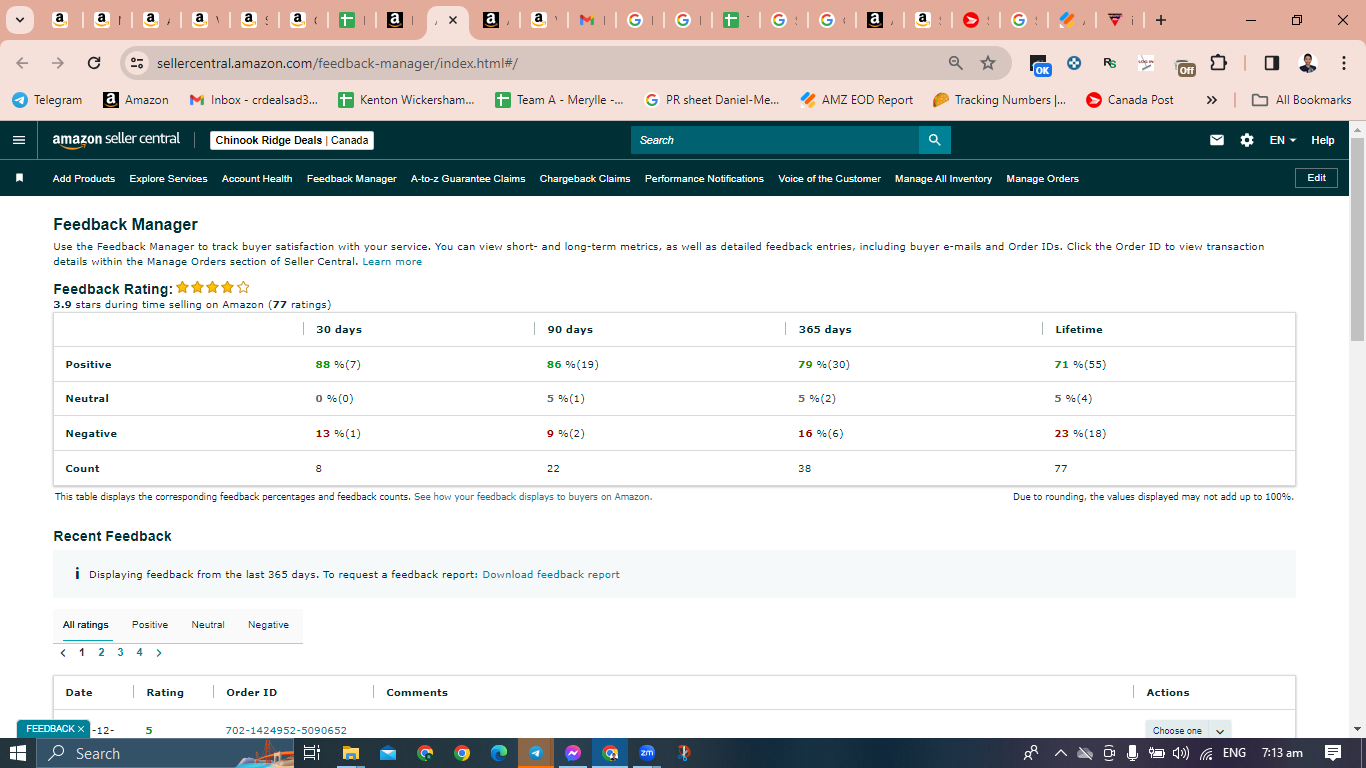The image size is (1366, 768).
Task: Open the Choose one actions dropdown
Action: tap(1188, 730)
